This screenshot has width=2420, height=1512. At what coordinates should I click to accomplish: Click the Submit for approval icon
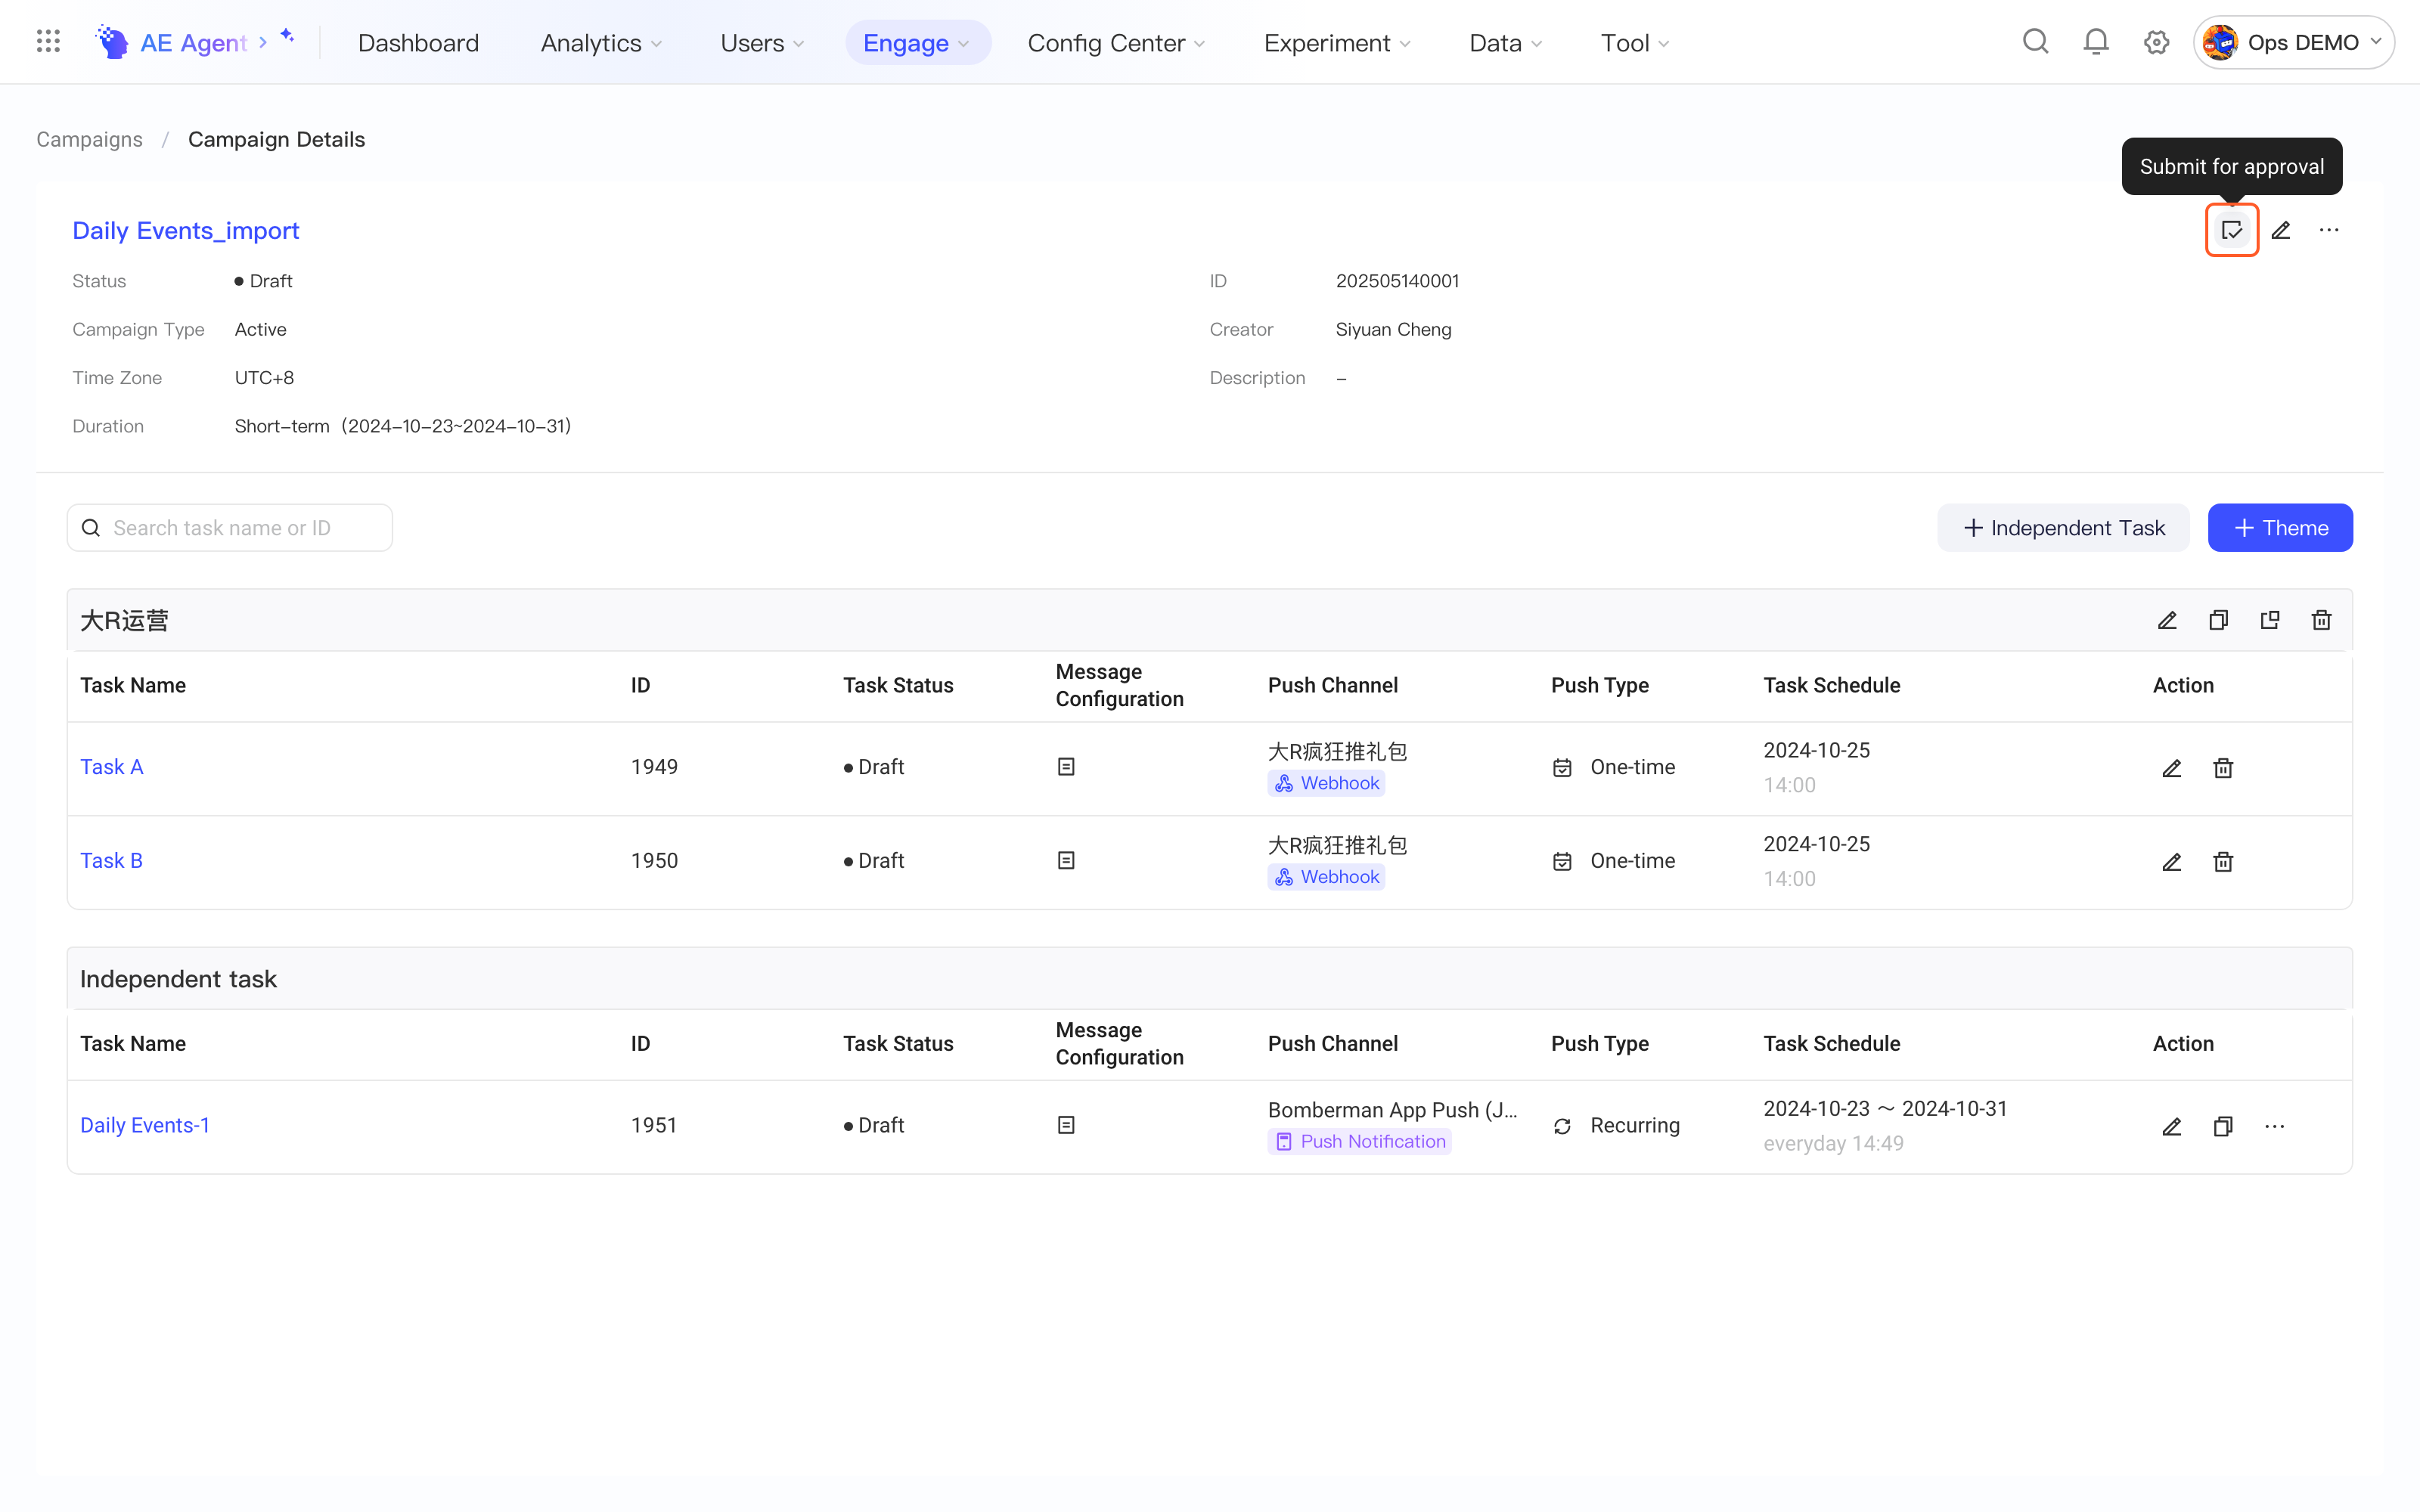click(2231, 230)
